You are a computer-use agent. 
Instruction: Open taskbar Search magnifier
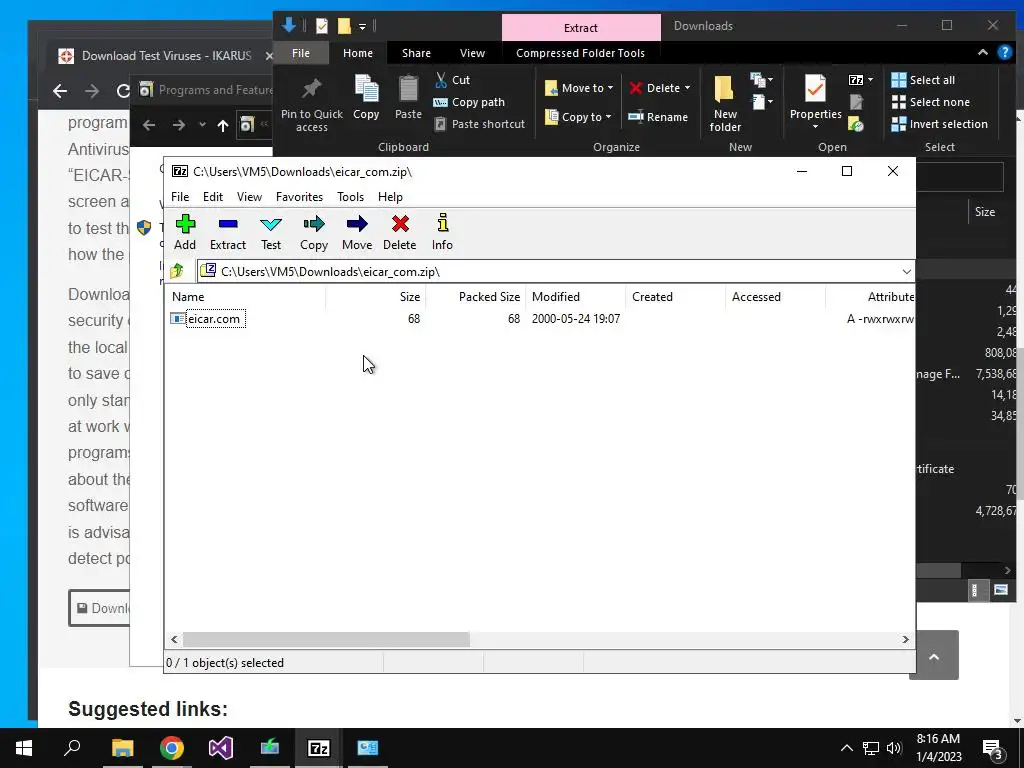pos(72,748)
